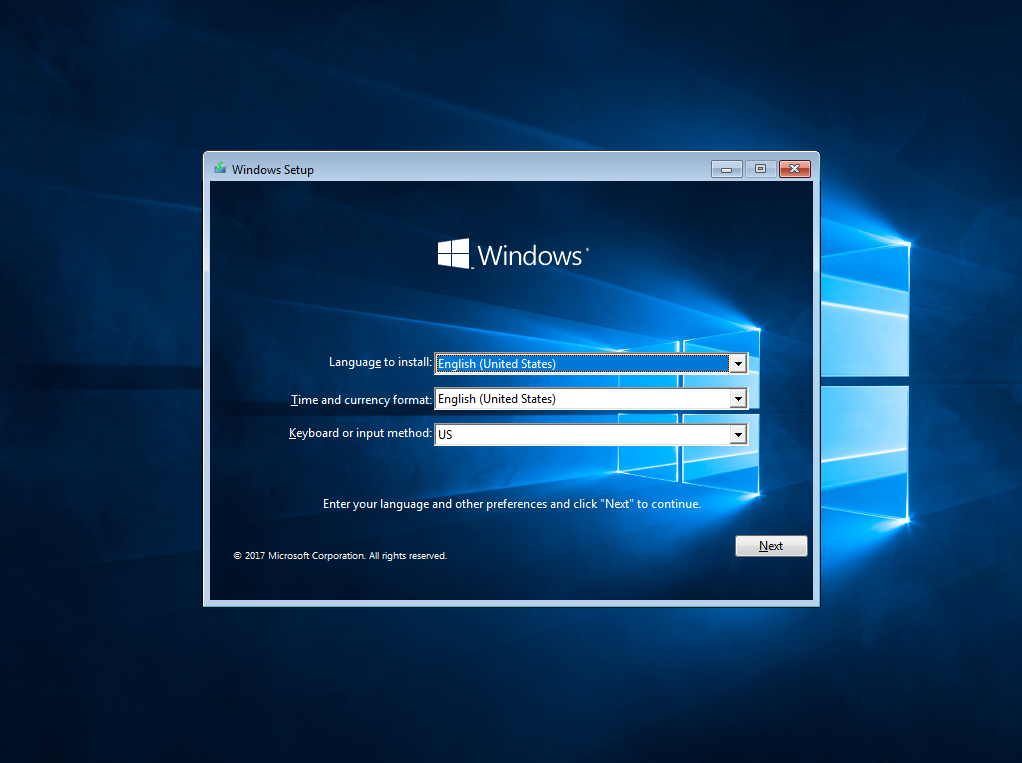Click the 'Windows Setup' title text

272,169
